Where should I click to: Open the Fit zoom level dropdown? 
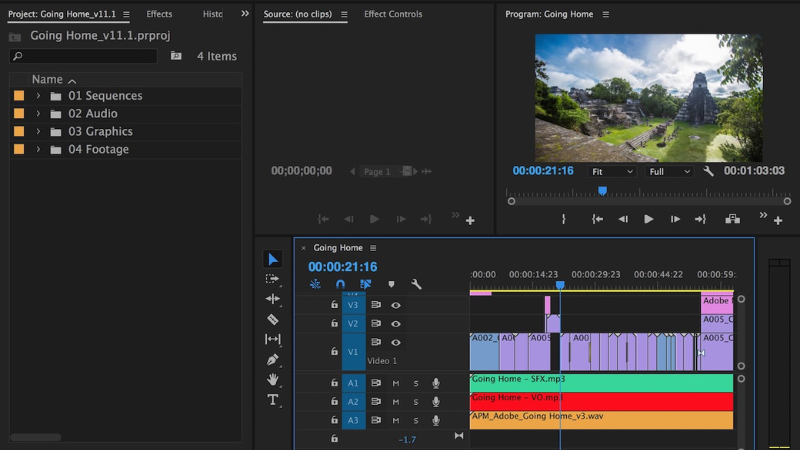[612, 171]
